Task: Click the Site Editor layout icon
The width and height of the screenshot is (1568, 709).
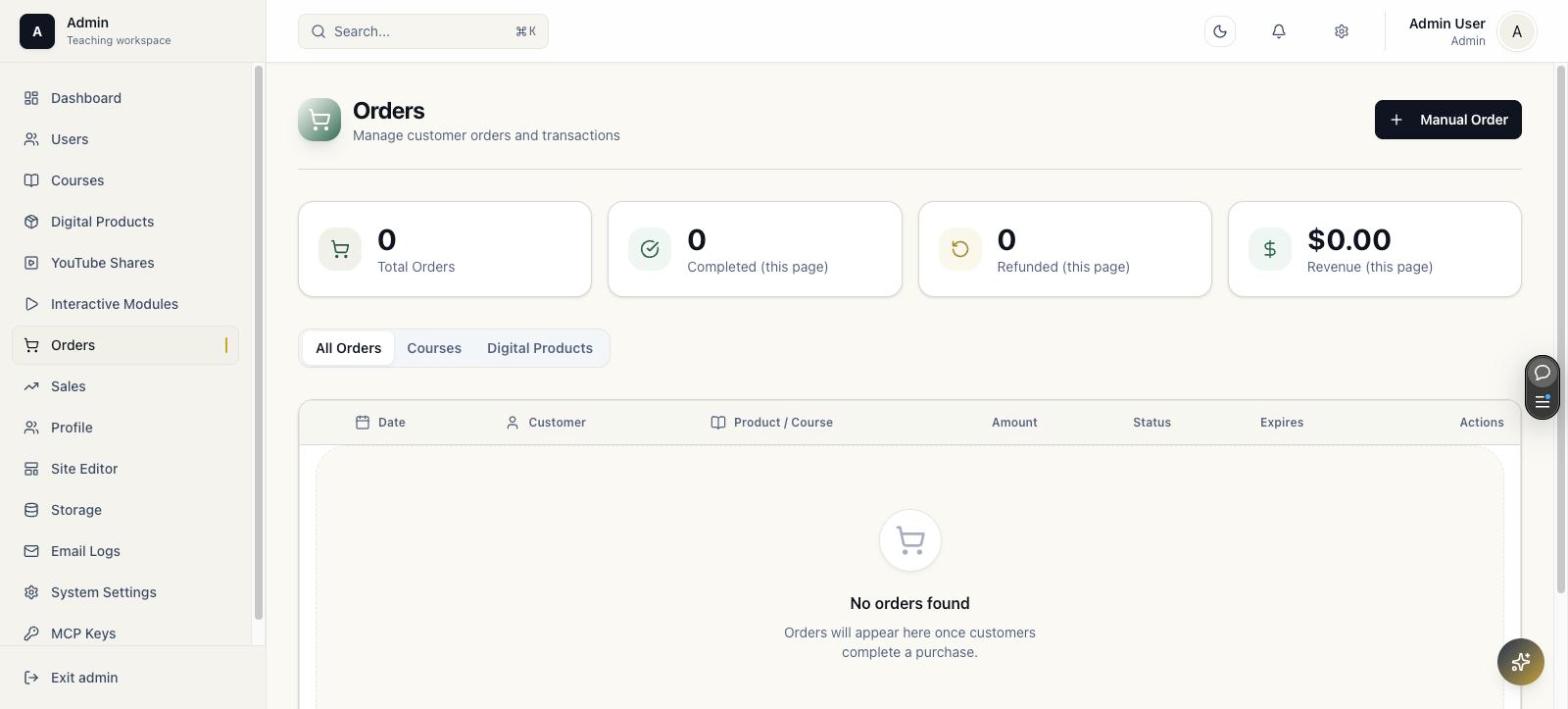Action: pos(31,468)
